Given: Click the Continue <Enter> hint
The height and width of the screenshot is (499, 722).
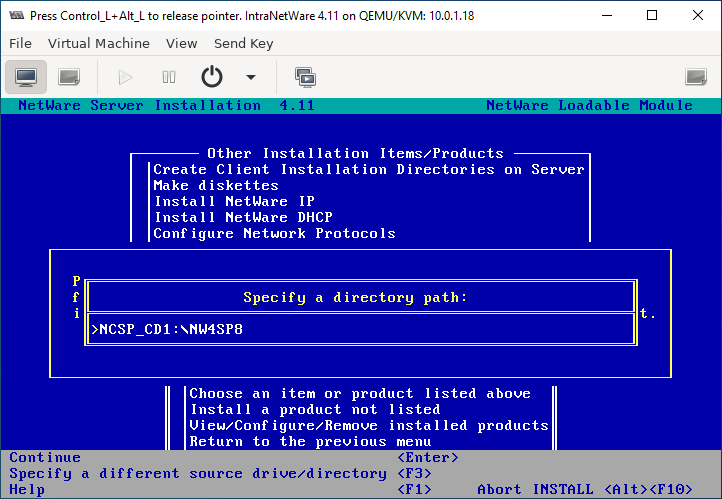Looking at the screenshot, I should coord(234,458).
